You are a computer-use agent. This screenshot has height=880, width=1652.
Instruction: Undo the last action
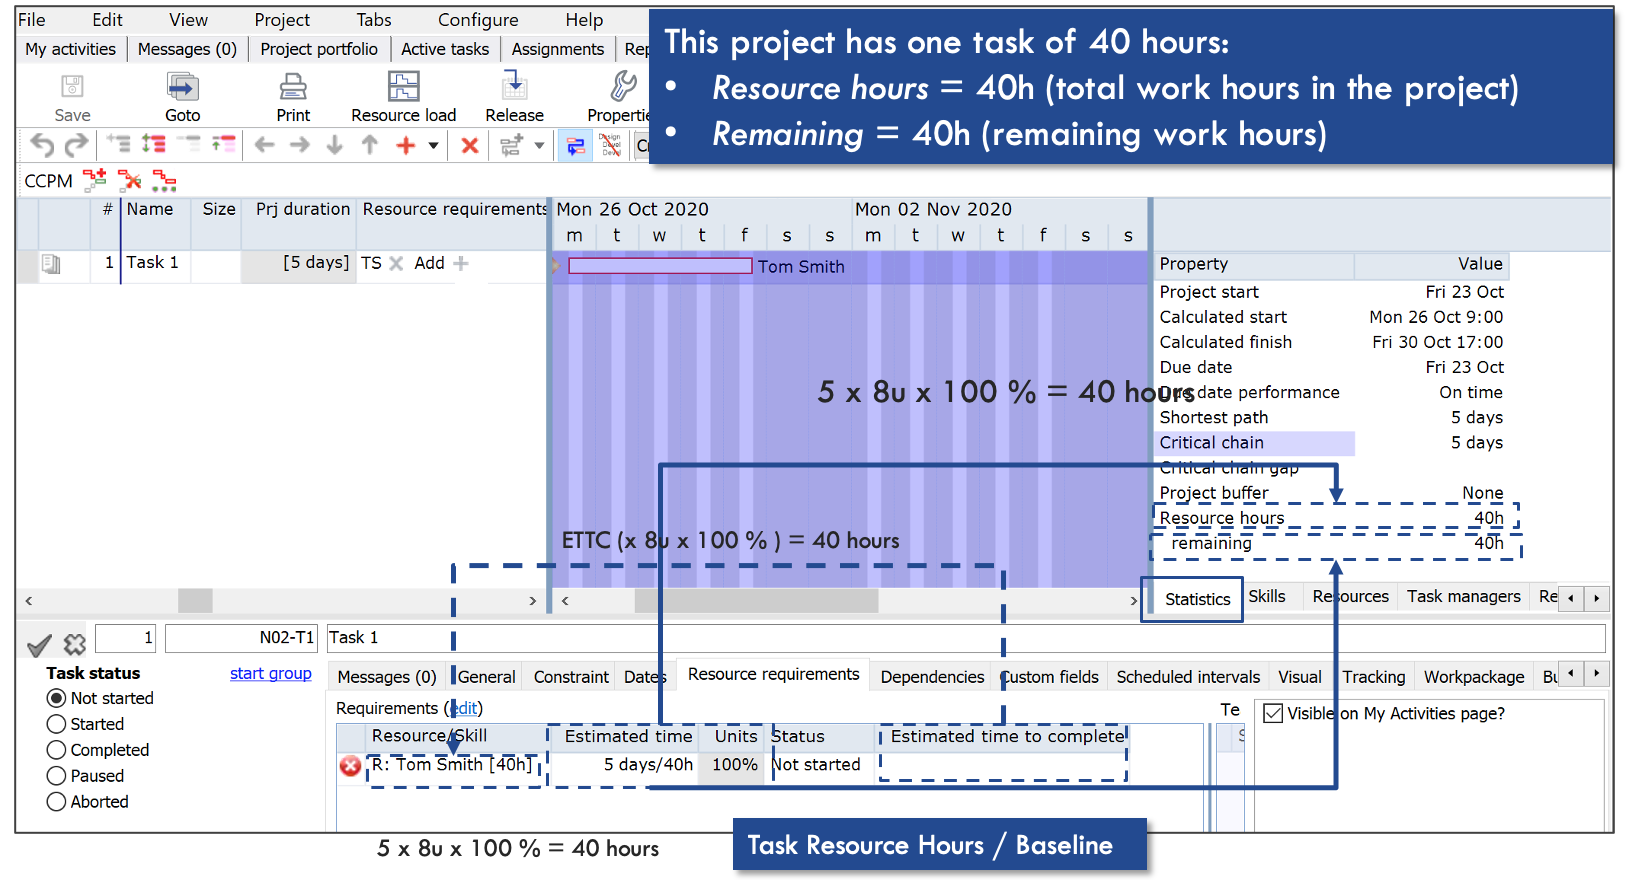coord(42,145)
